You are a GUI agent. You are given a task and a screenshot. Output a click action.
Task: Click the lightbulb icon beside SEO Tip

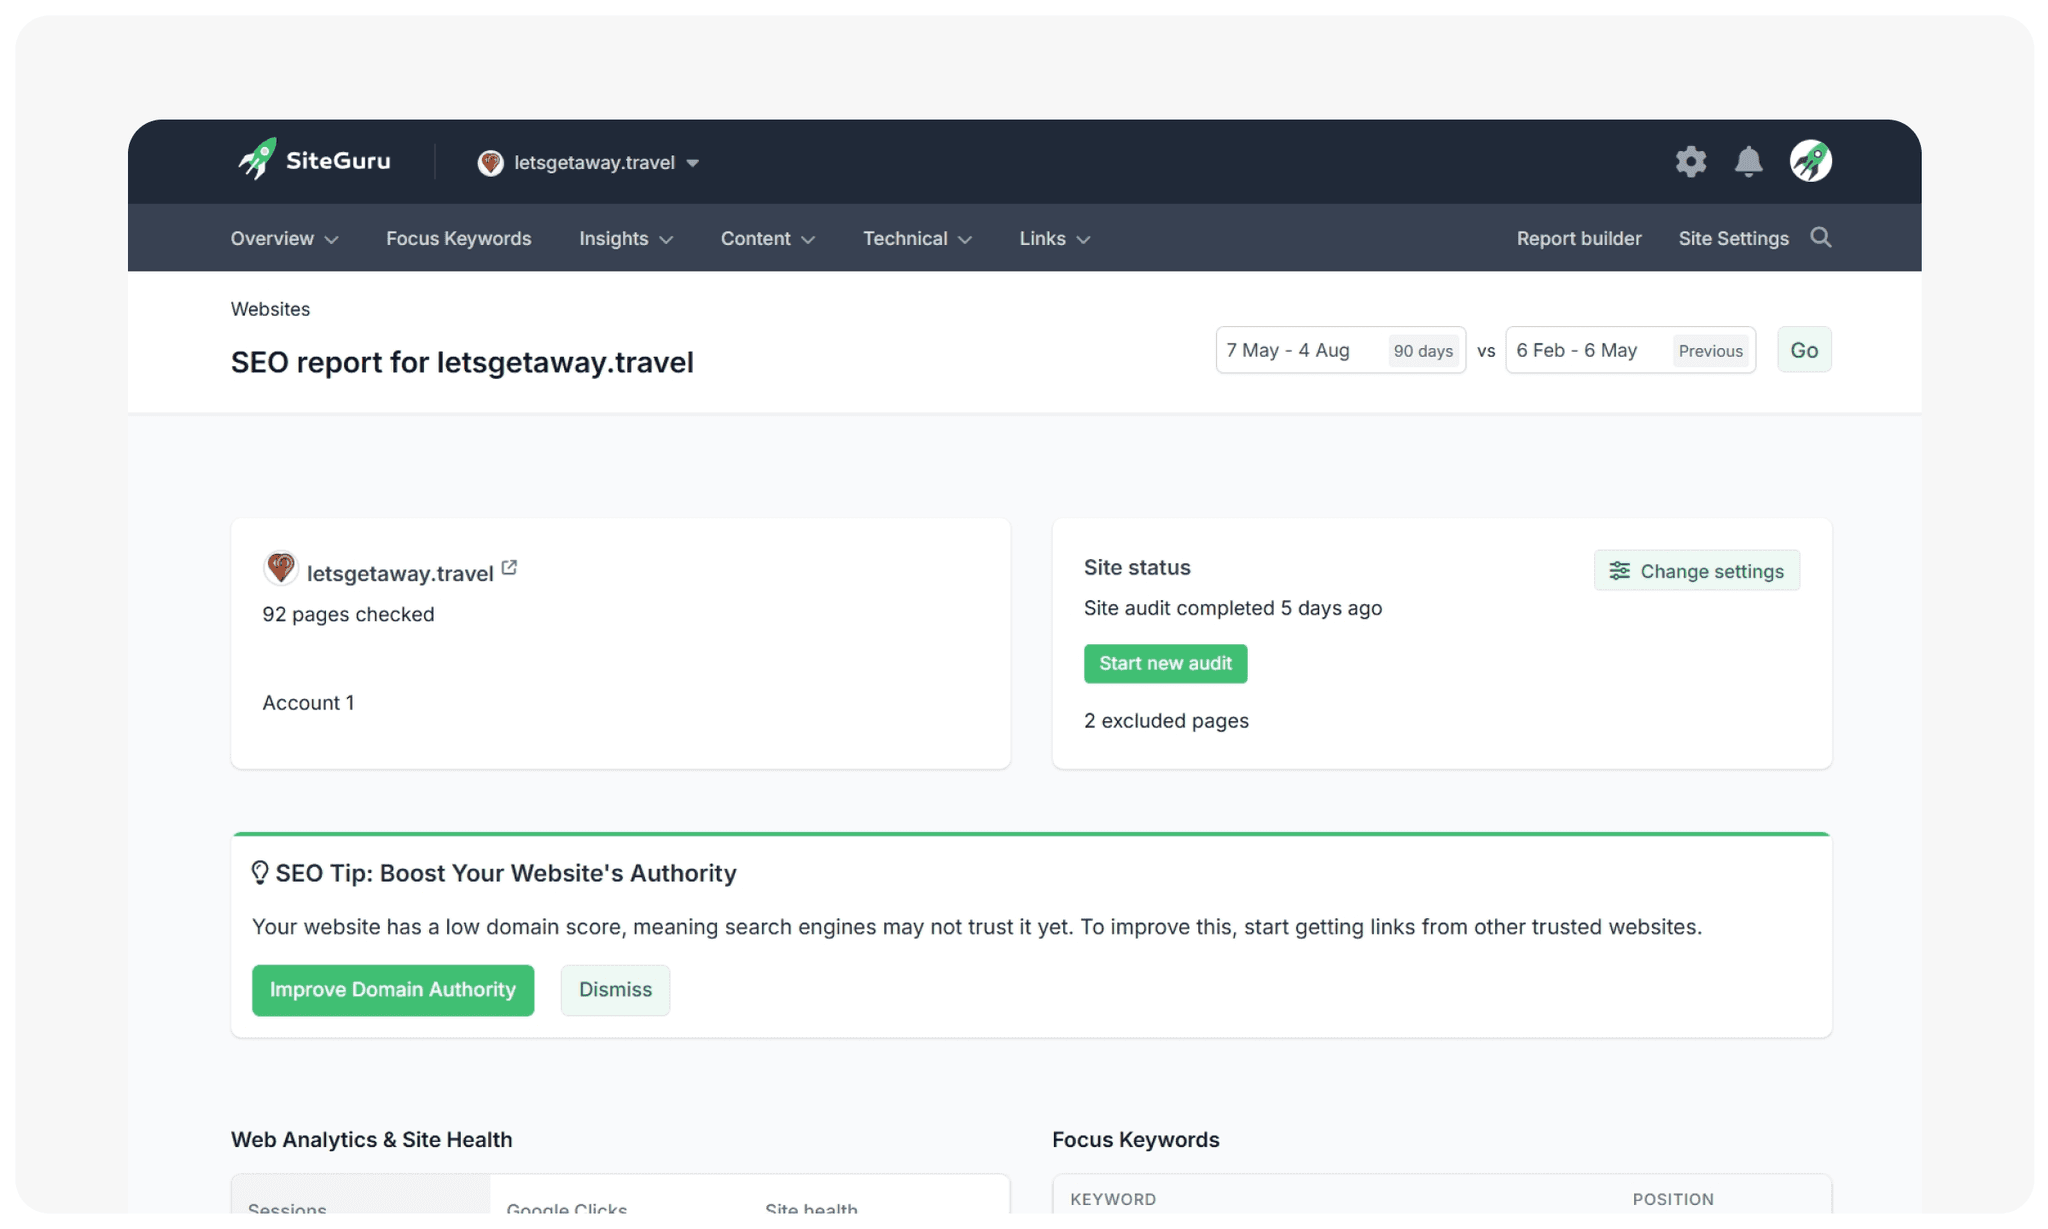point(260,873)
